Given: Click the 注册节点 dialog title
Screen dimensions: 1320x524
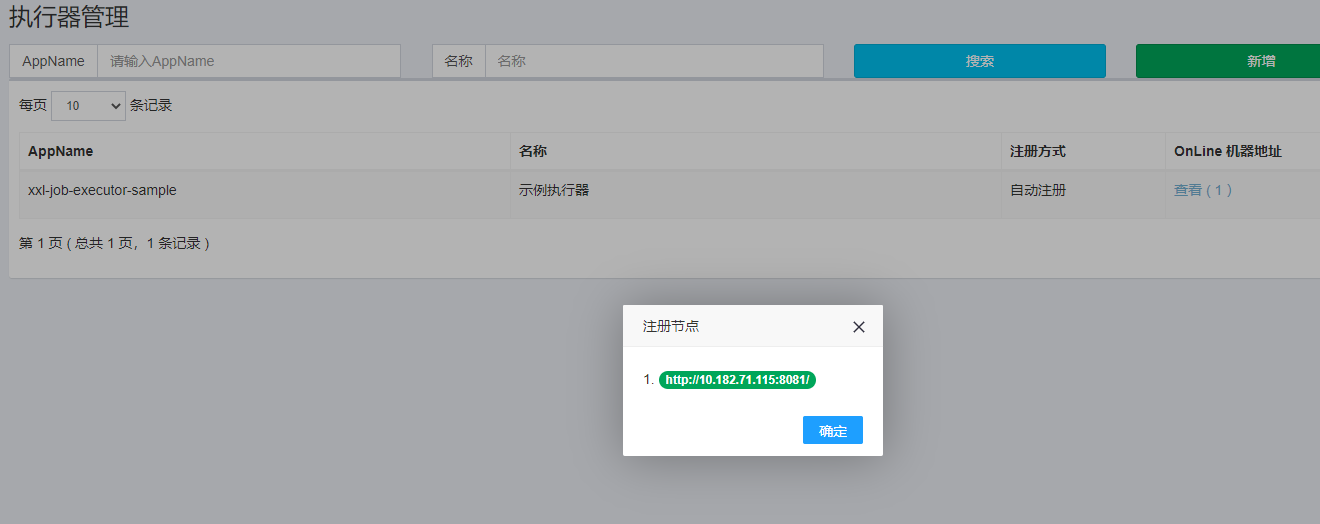Looking at the screenshot, I should 671,326.
